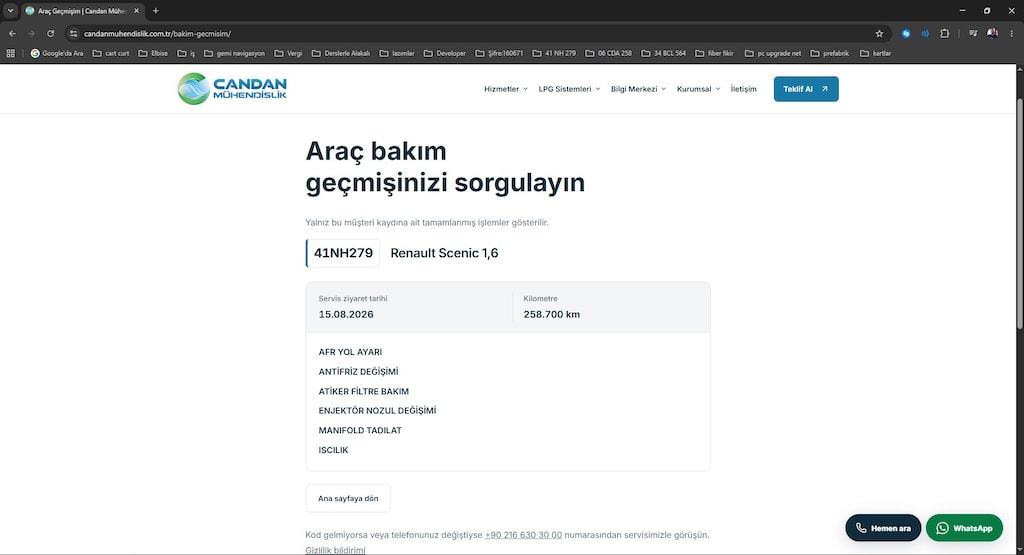Open the apps grid in bookmarks bar
This screenshot has width=1024, height=555.
coord(10,54)
